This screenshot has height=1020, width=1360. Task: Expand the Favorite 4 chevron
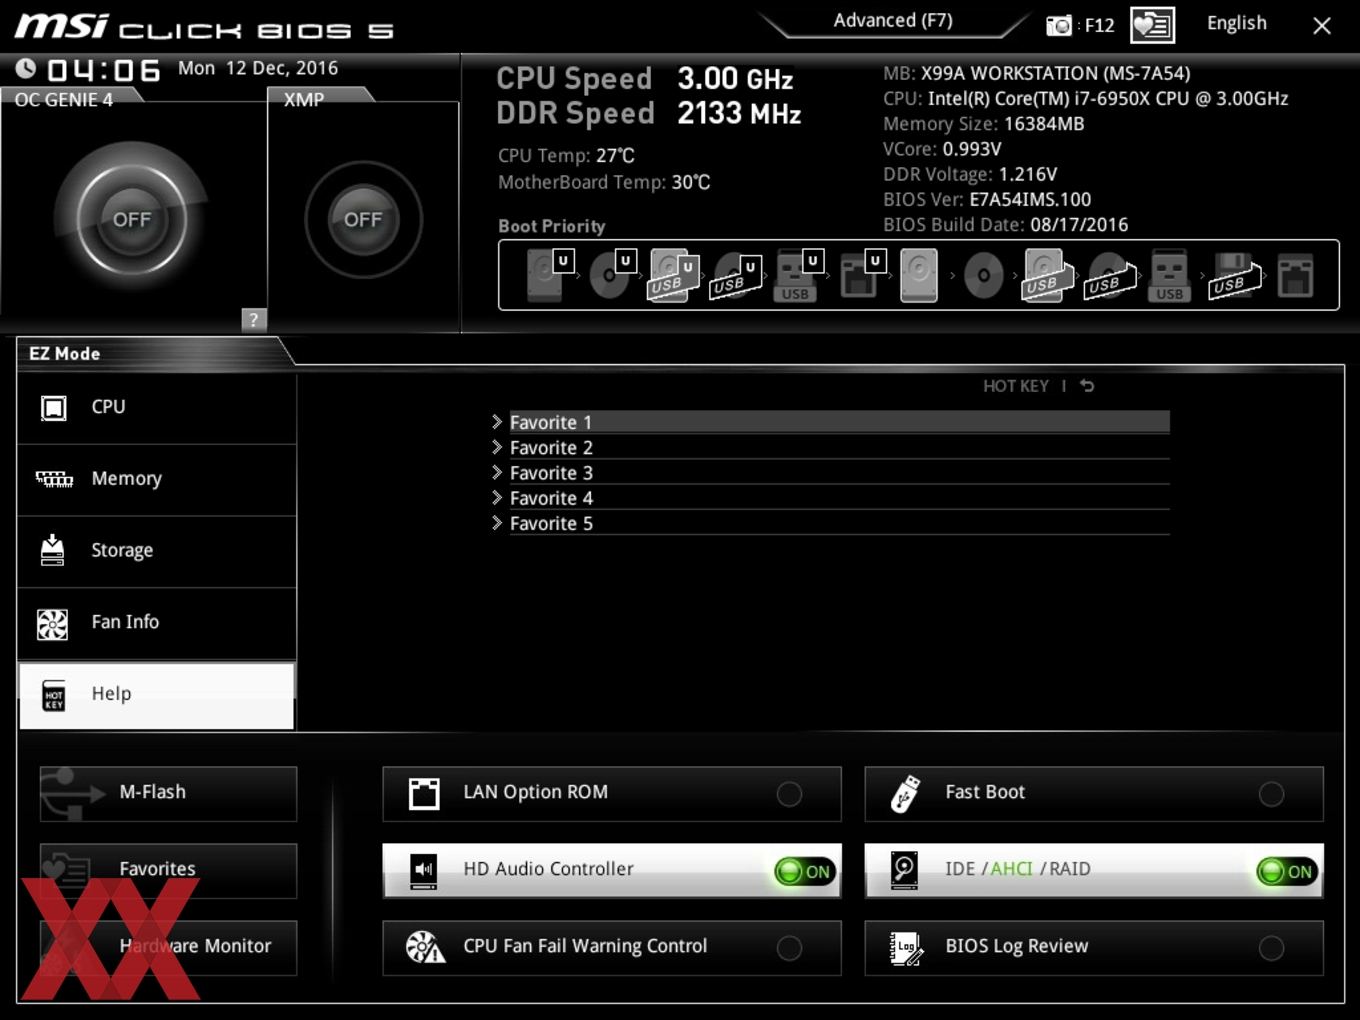(497, 497)
